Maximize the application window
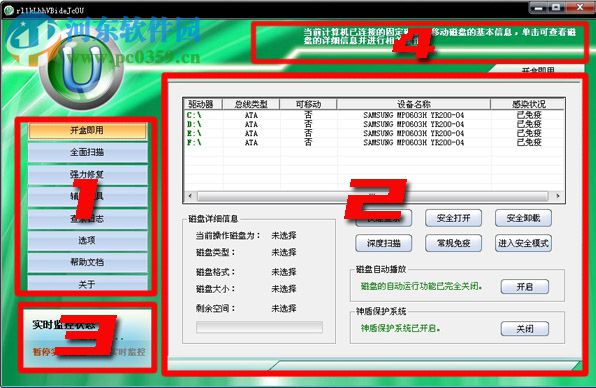The width and height of the screenshot is (596, 388). pos(556,7)
